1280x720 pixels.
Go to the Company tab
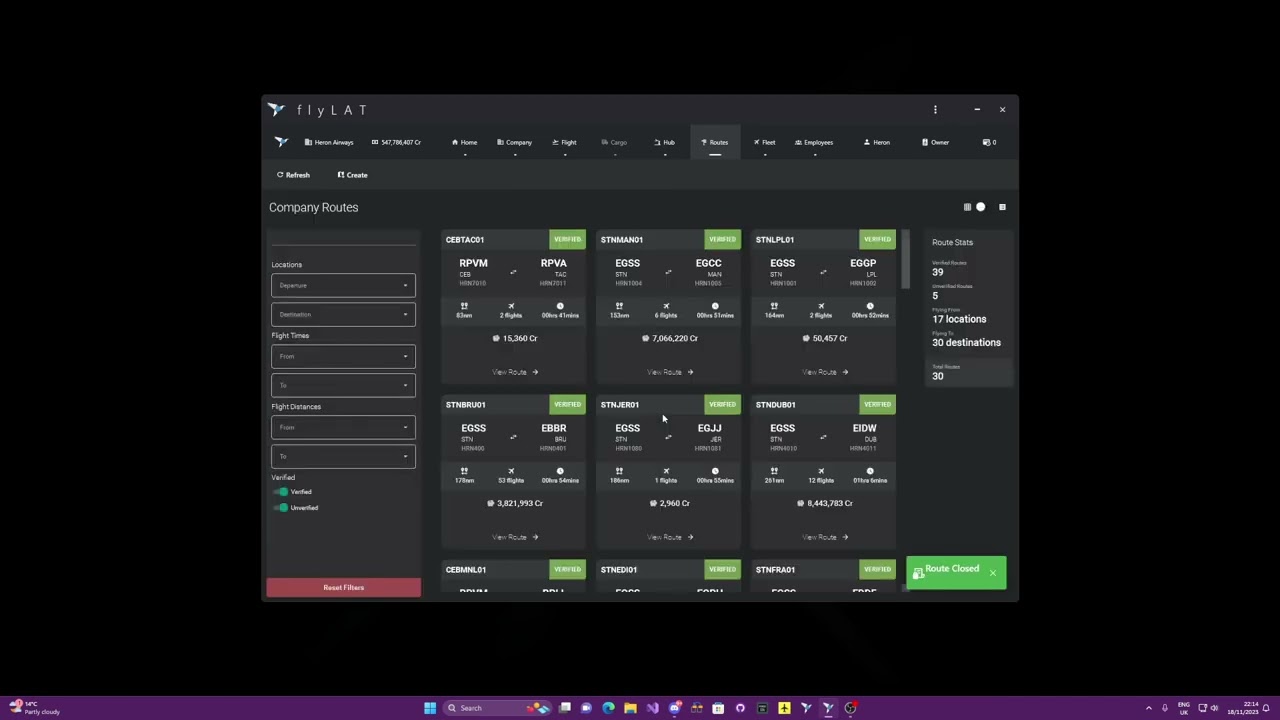click(x=514, y=142)
